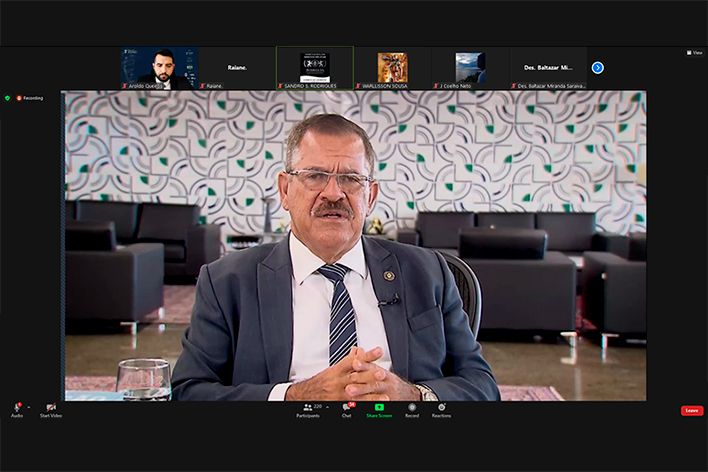Image resolution: width=708 pixels, height=472 pixels.
Task: Click the green encryption shield icon
Action: [7, 98]
